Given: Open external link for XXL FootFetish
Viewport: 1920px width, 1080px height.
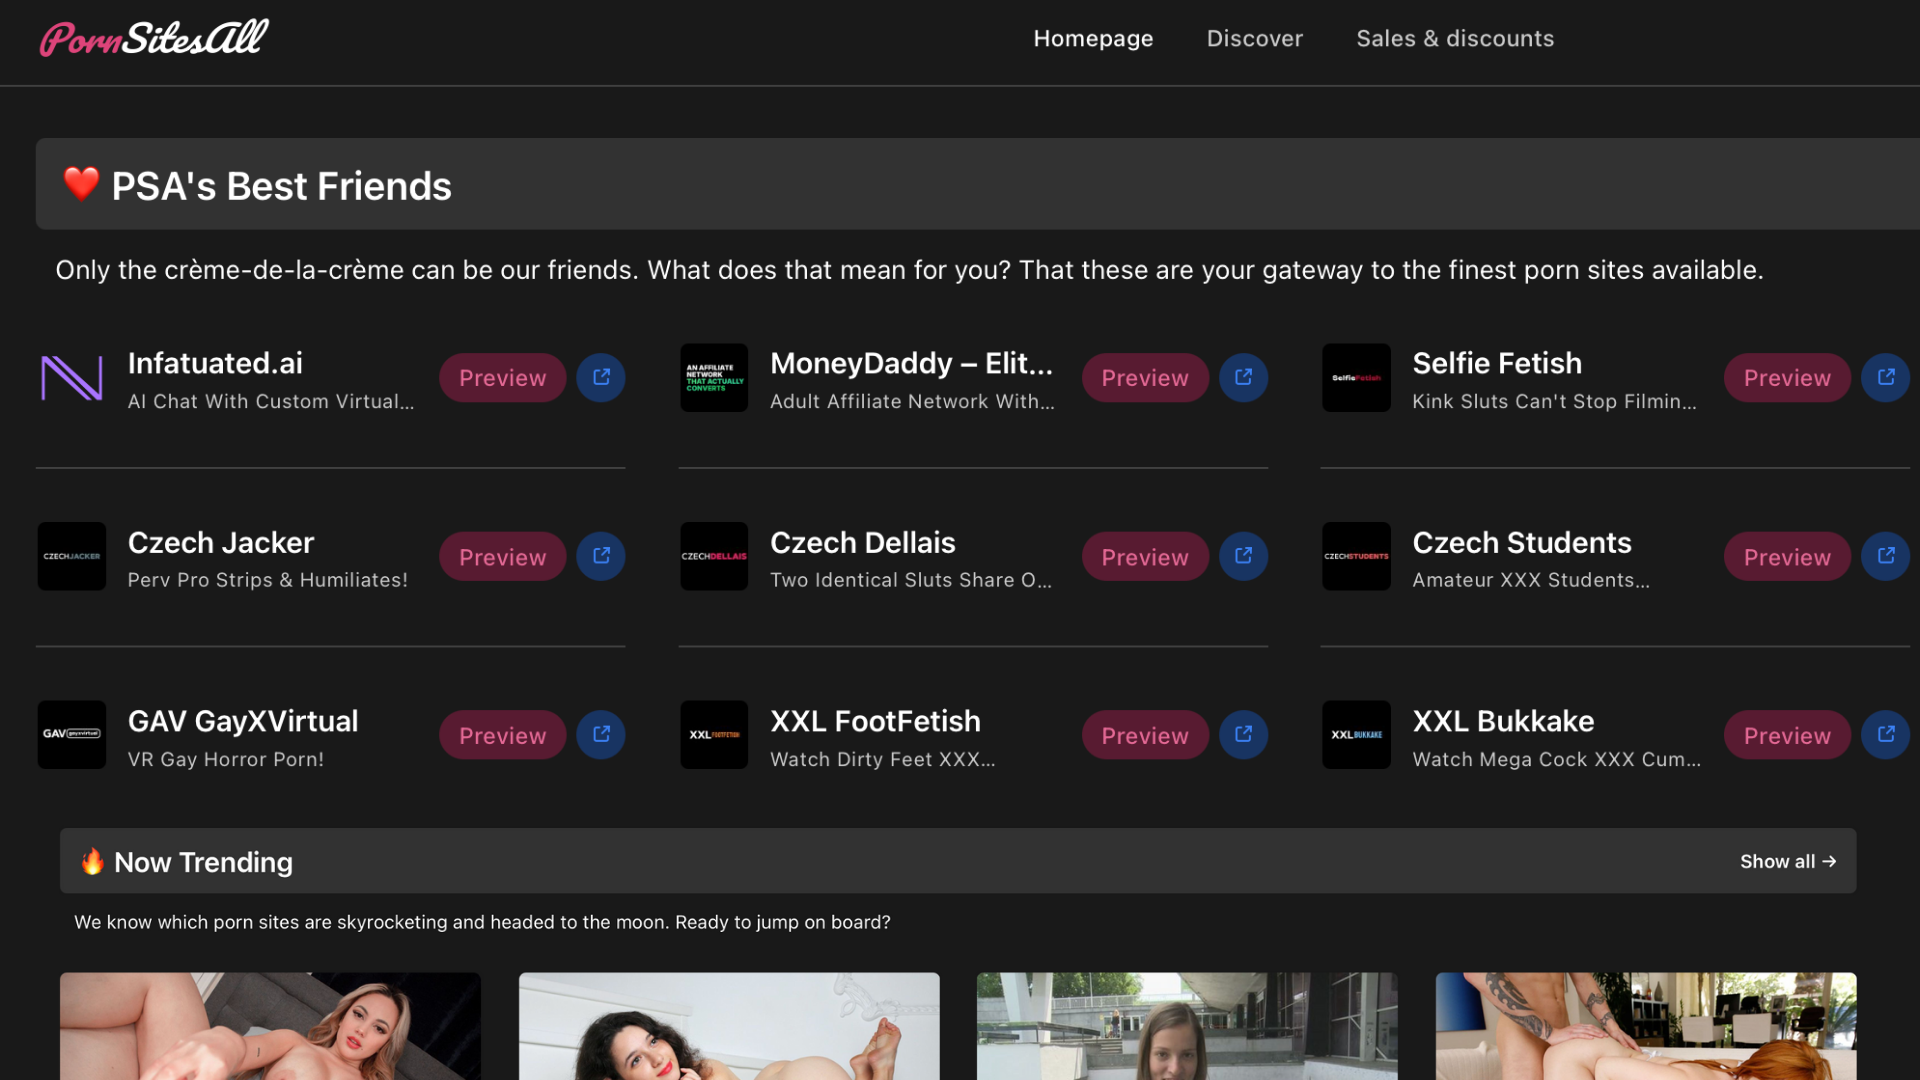Looking at the screenshot, I should [x=1243, y=735].
